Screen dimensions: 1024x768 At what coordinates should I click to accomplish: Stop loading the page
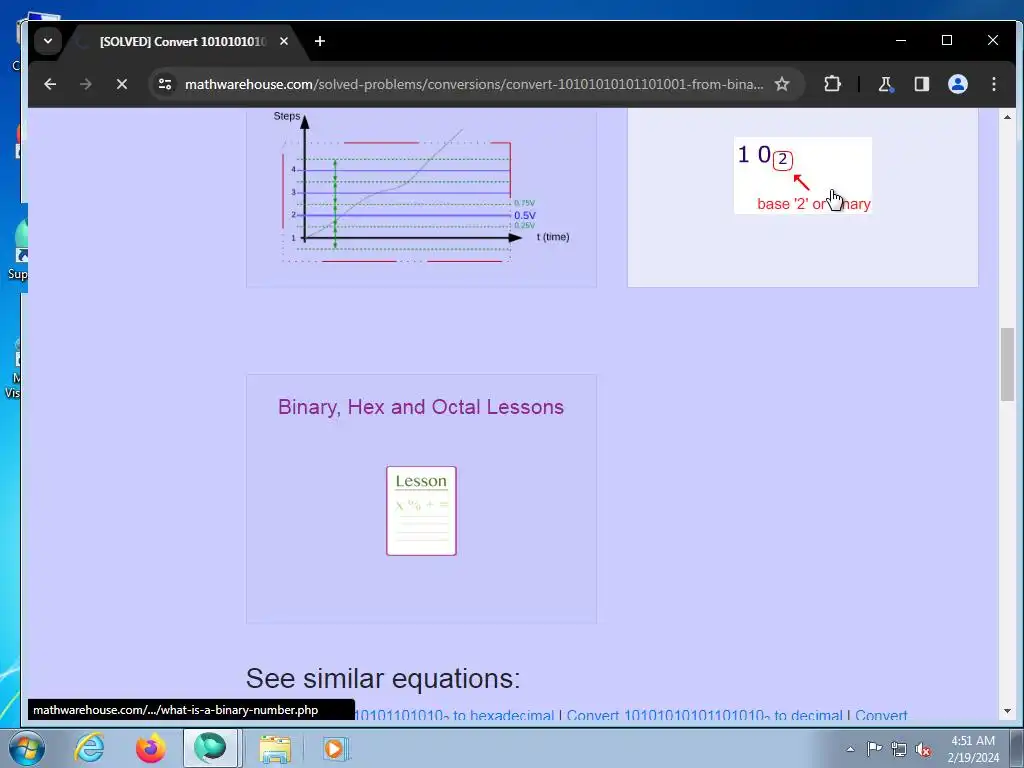121,84
